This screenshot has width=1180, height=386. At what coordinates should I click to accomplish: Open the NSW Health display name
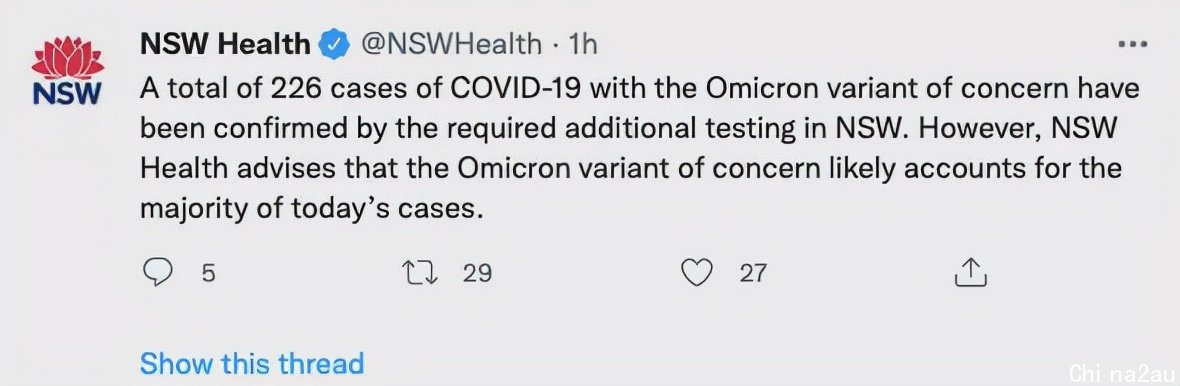click(x=225, y=44)
